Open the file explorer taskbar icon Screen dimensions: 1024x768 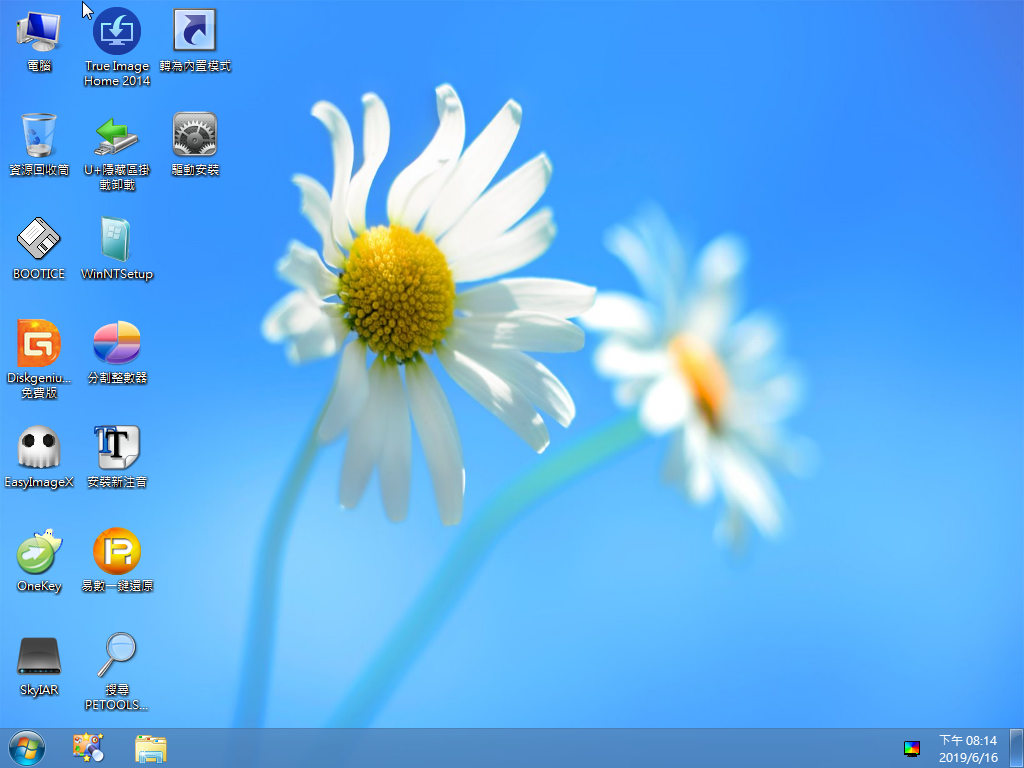tap(151, 748)
